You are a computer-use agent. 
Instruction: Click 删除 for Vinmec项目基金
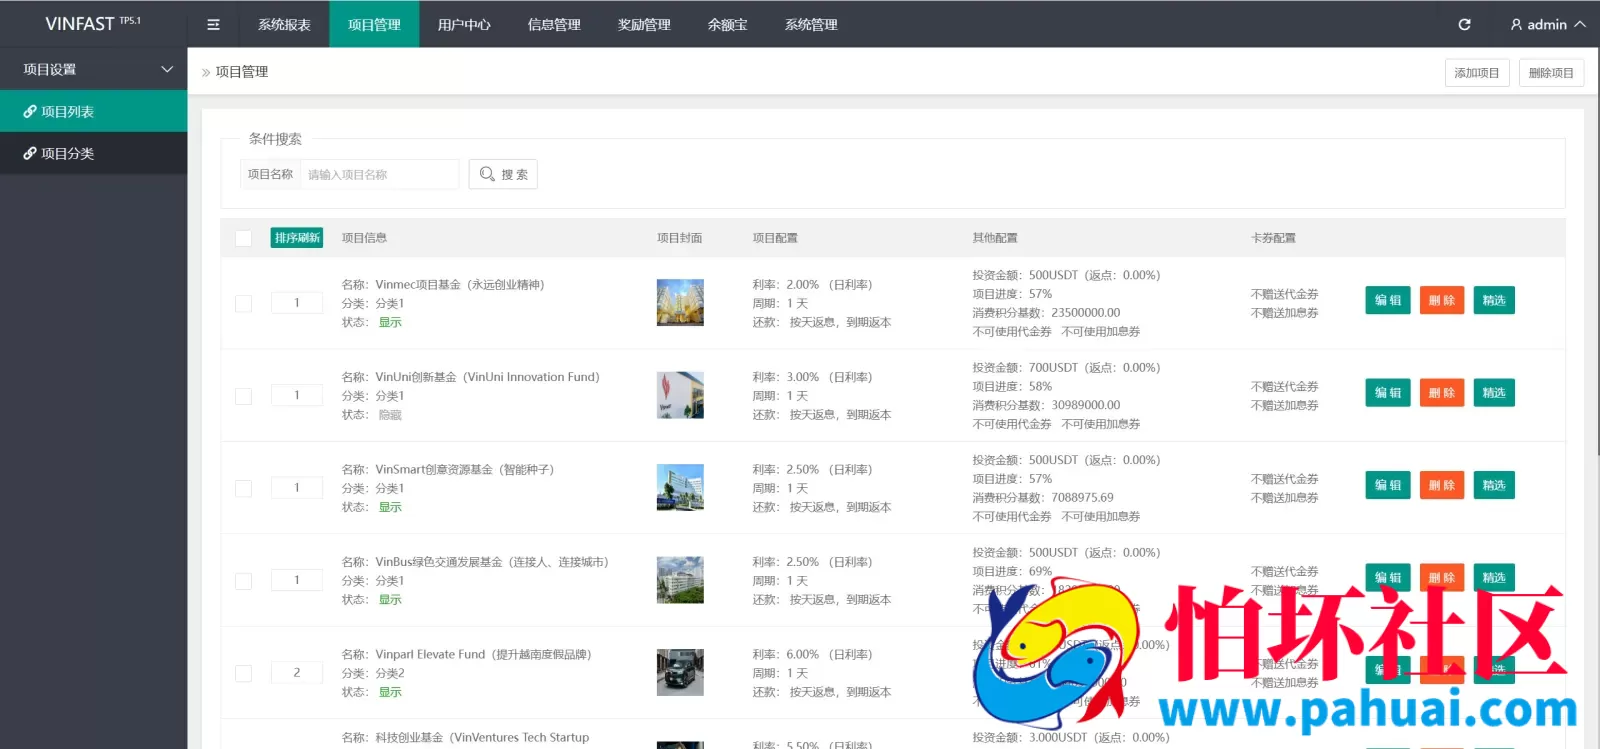coord(1442,300)
